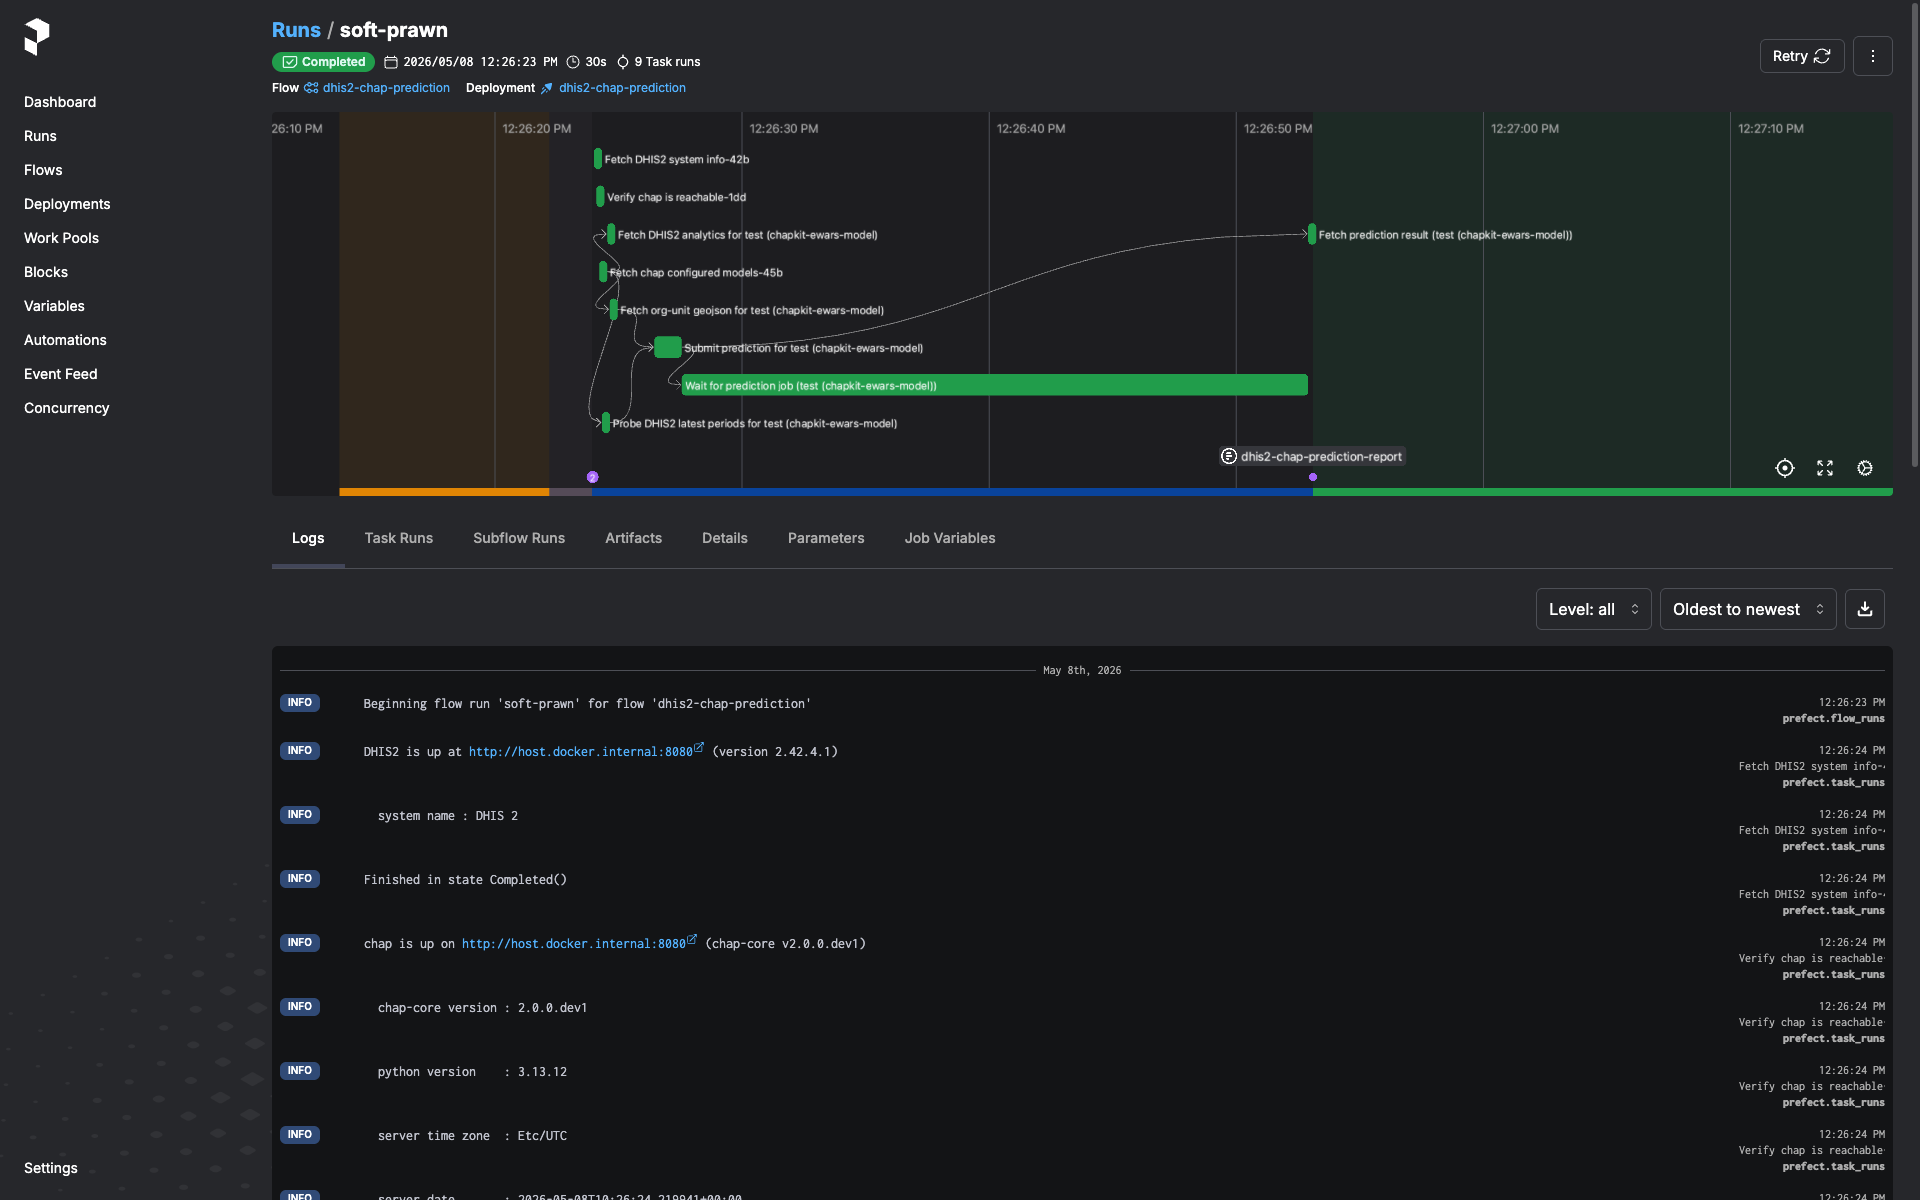Switch to the Logs tab

pos(308,538)
